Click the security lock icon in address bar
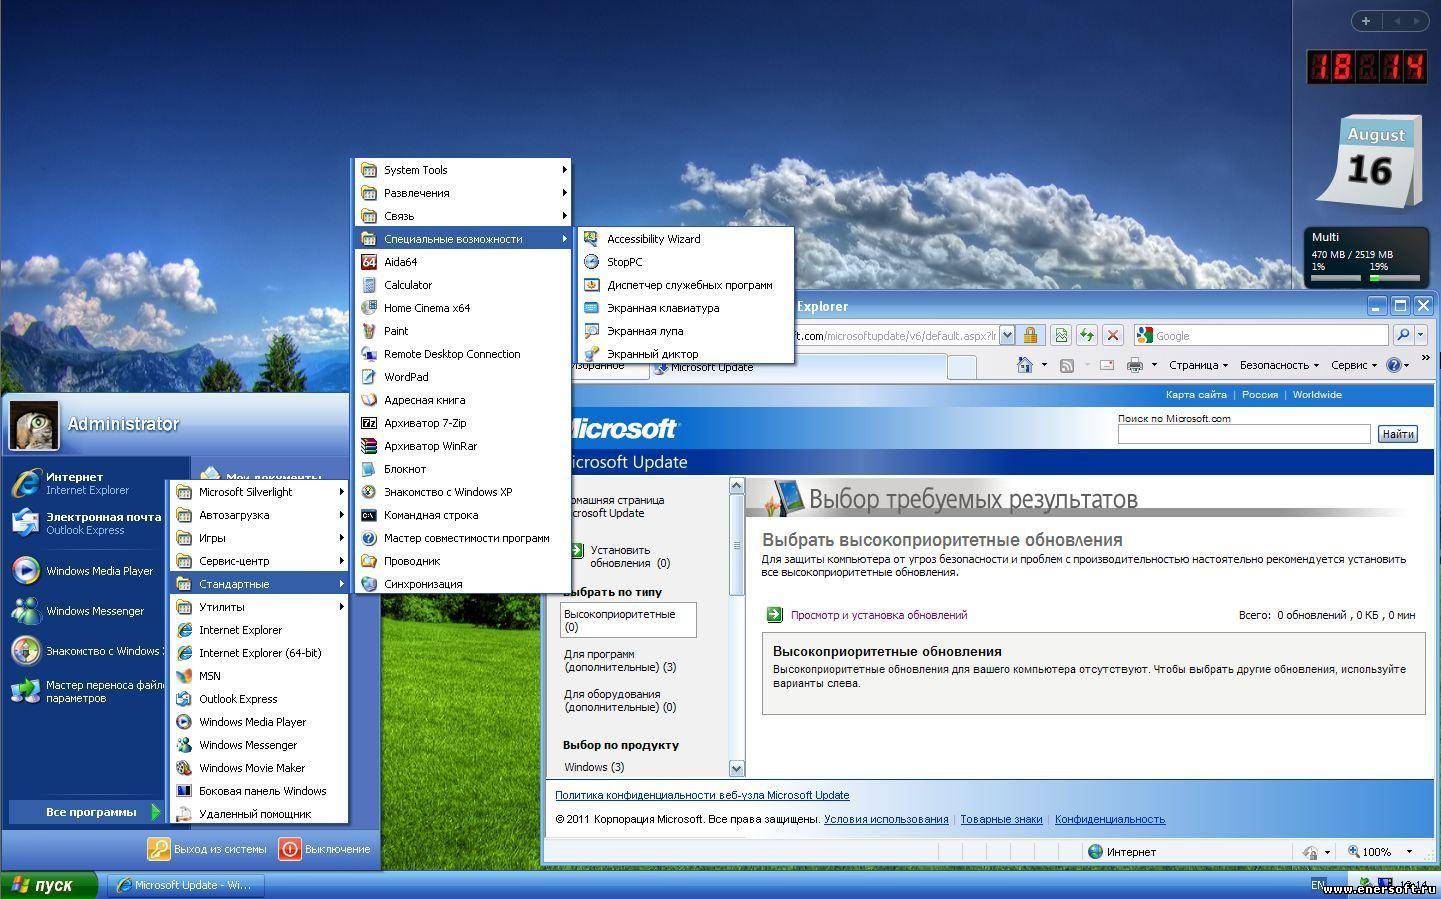Image resolution: width=1441 pixels, height=899 pixels. point(1030,335)
